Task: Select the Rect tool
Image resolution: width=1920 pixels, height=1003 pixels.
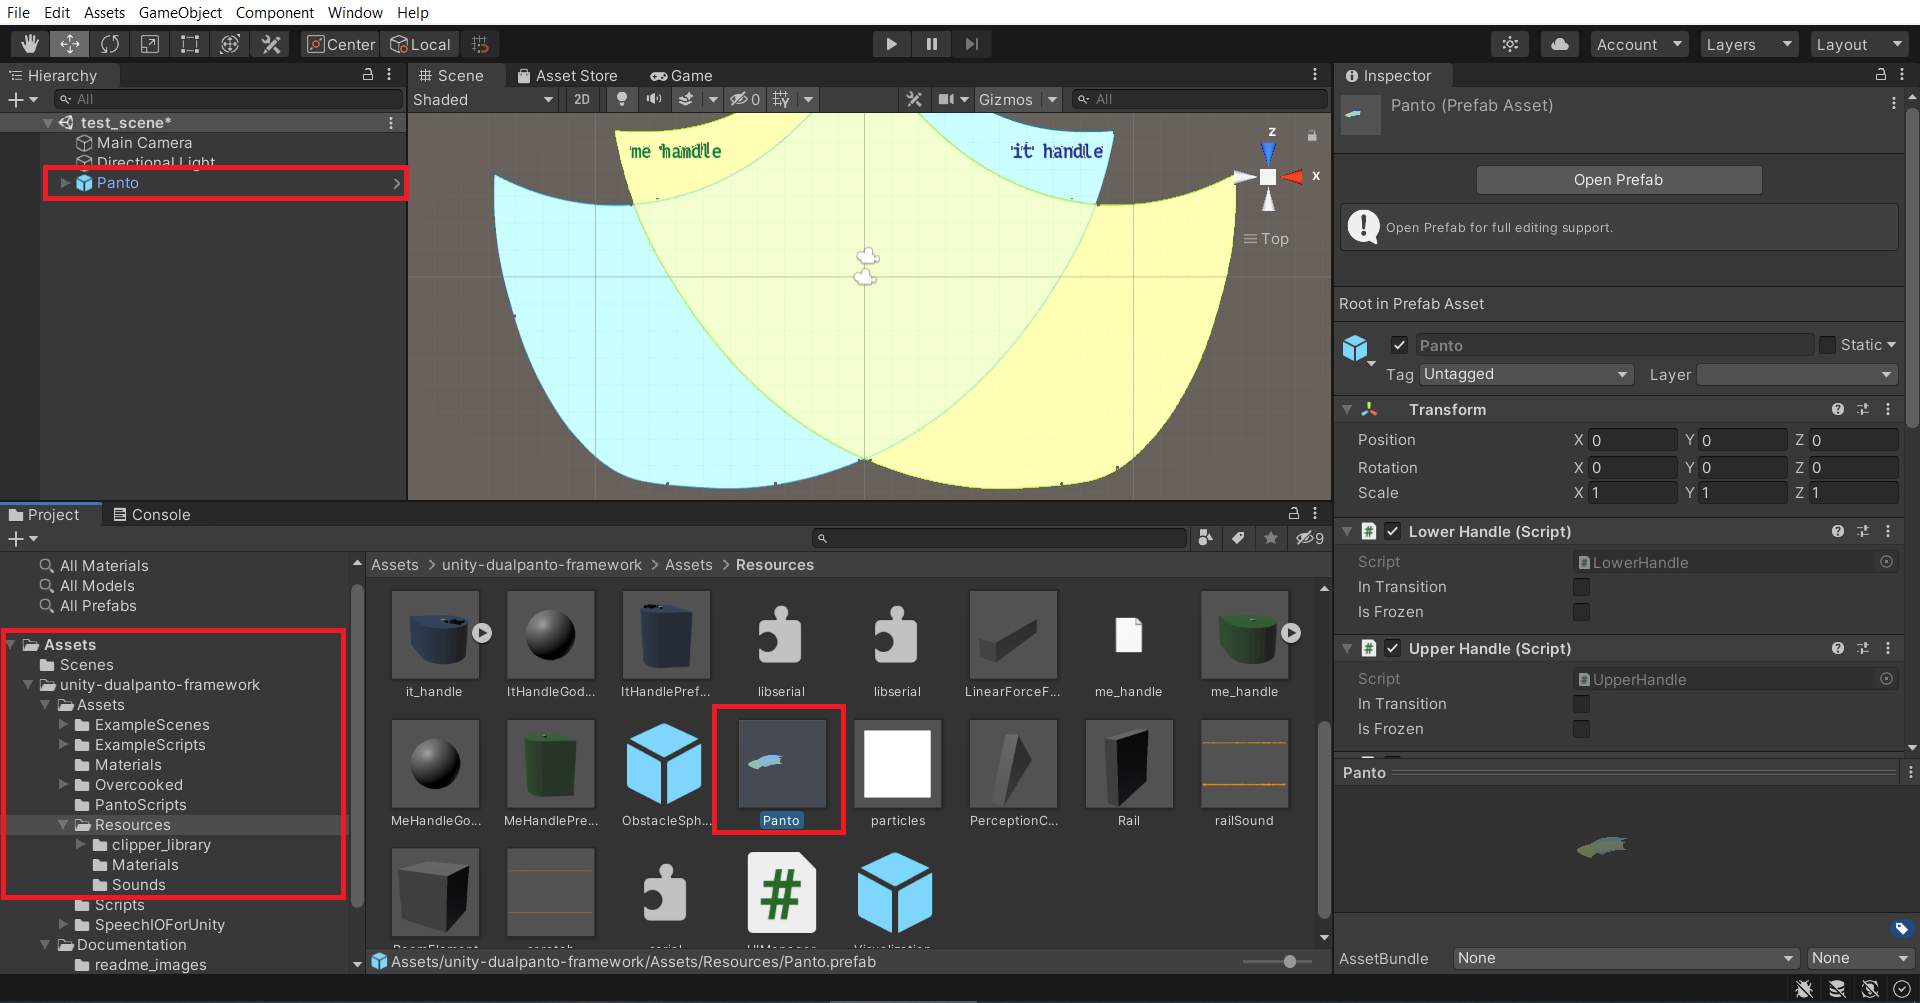Action: click(x=190, y=44)
